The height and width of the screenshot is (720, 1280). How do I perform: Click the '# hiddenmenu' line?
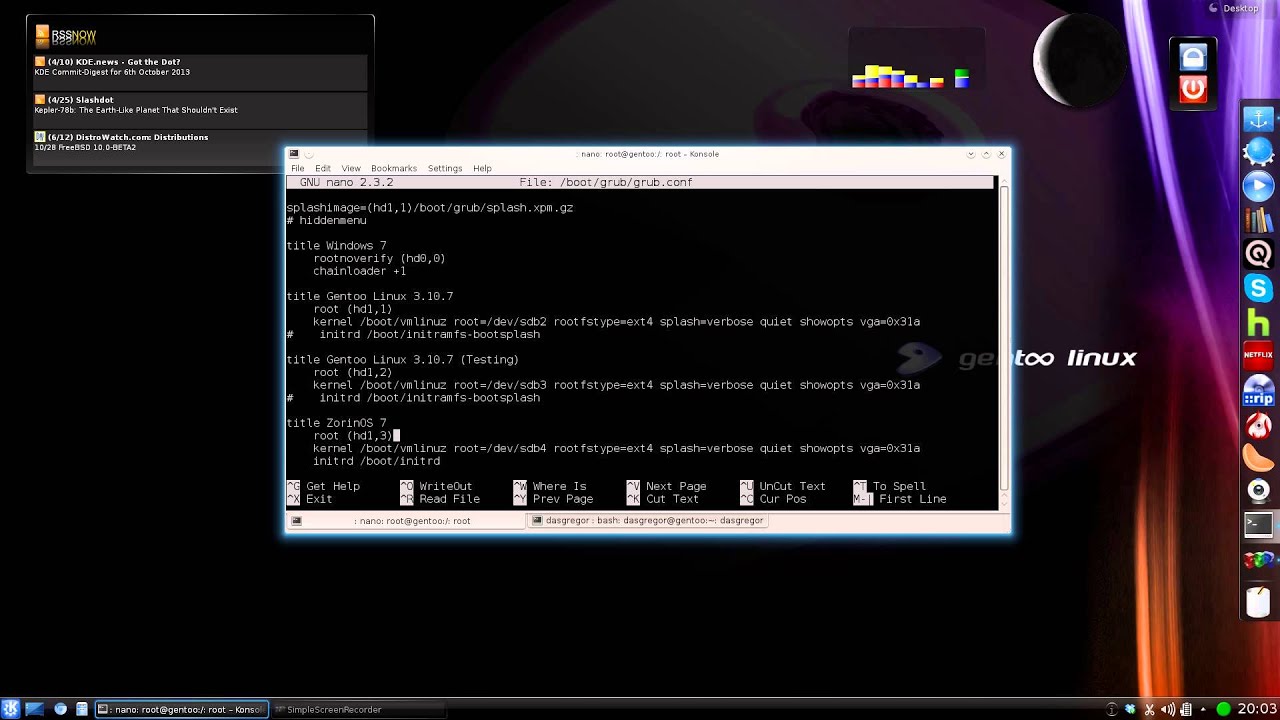(326, 220)
